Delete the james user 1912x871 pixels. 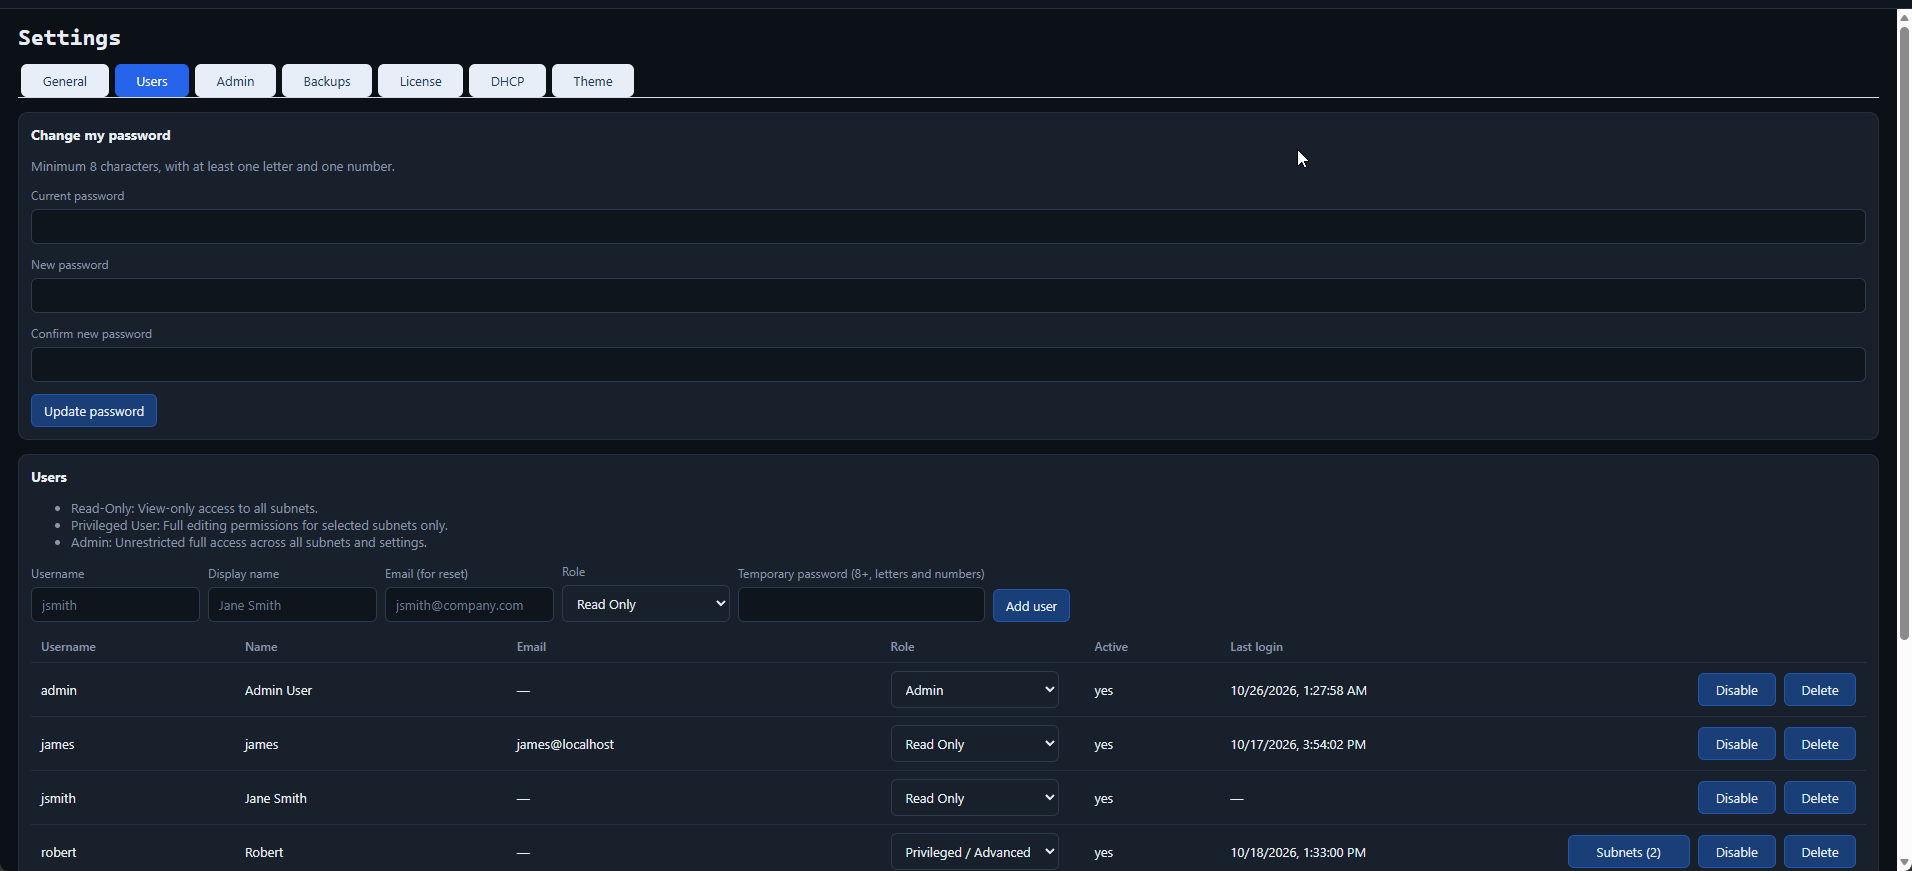click(1820, 744)
